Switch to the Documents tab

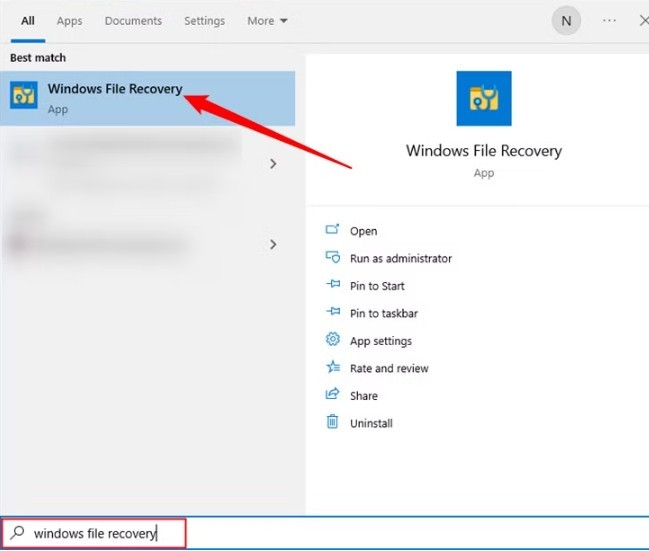click(133, 21)
